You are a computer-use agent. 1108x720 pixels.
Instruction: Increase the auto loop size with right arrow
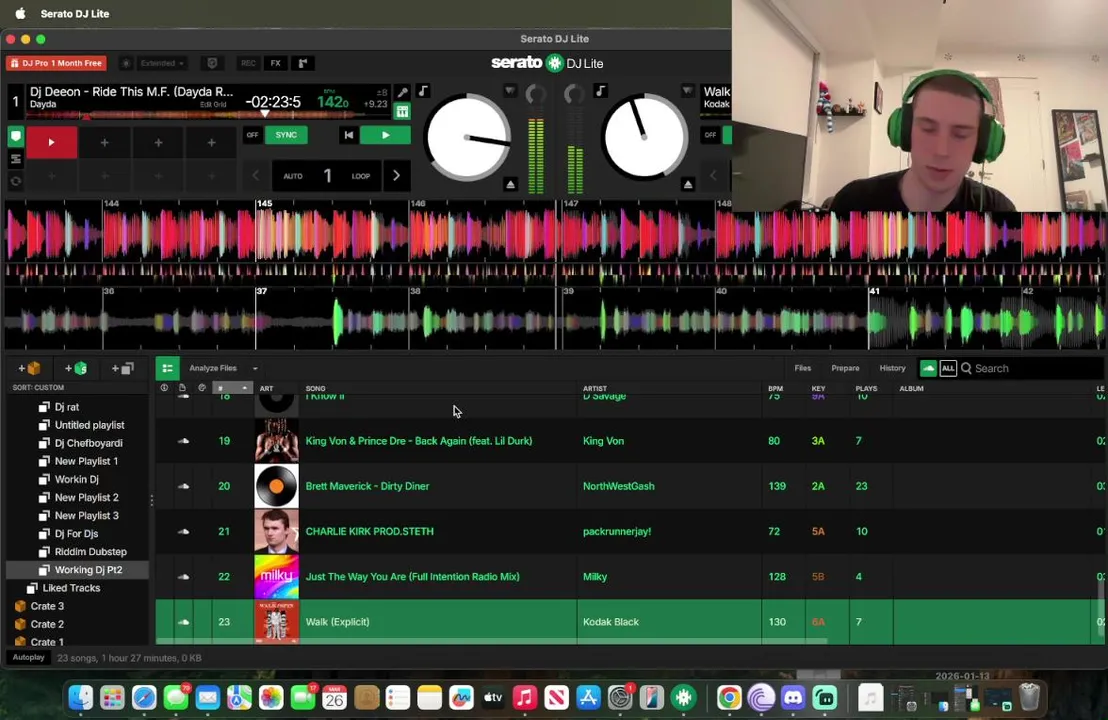coord(396,176)
